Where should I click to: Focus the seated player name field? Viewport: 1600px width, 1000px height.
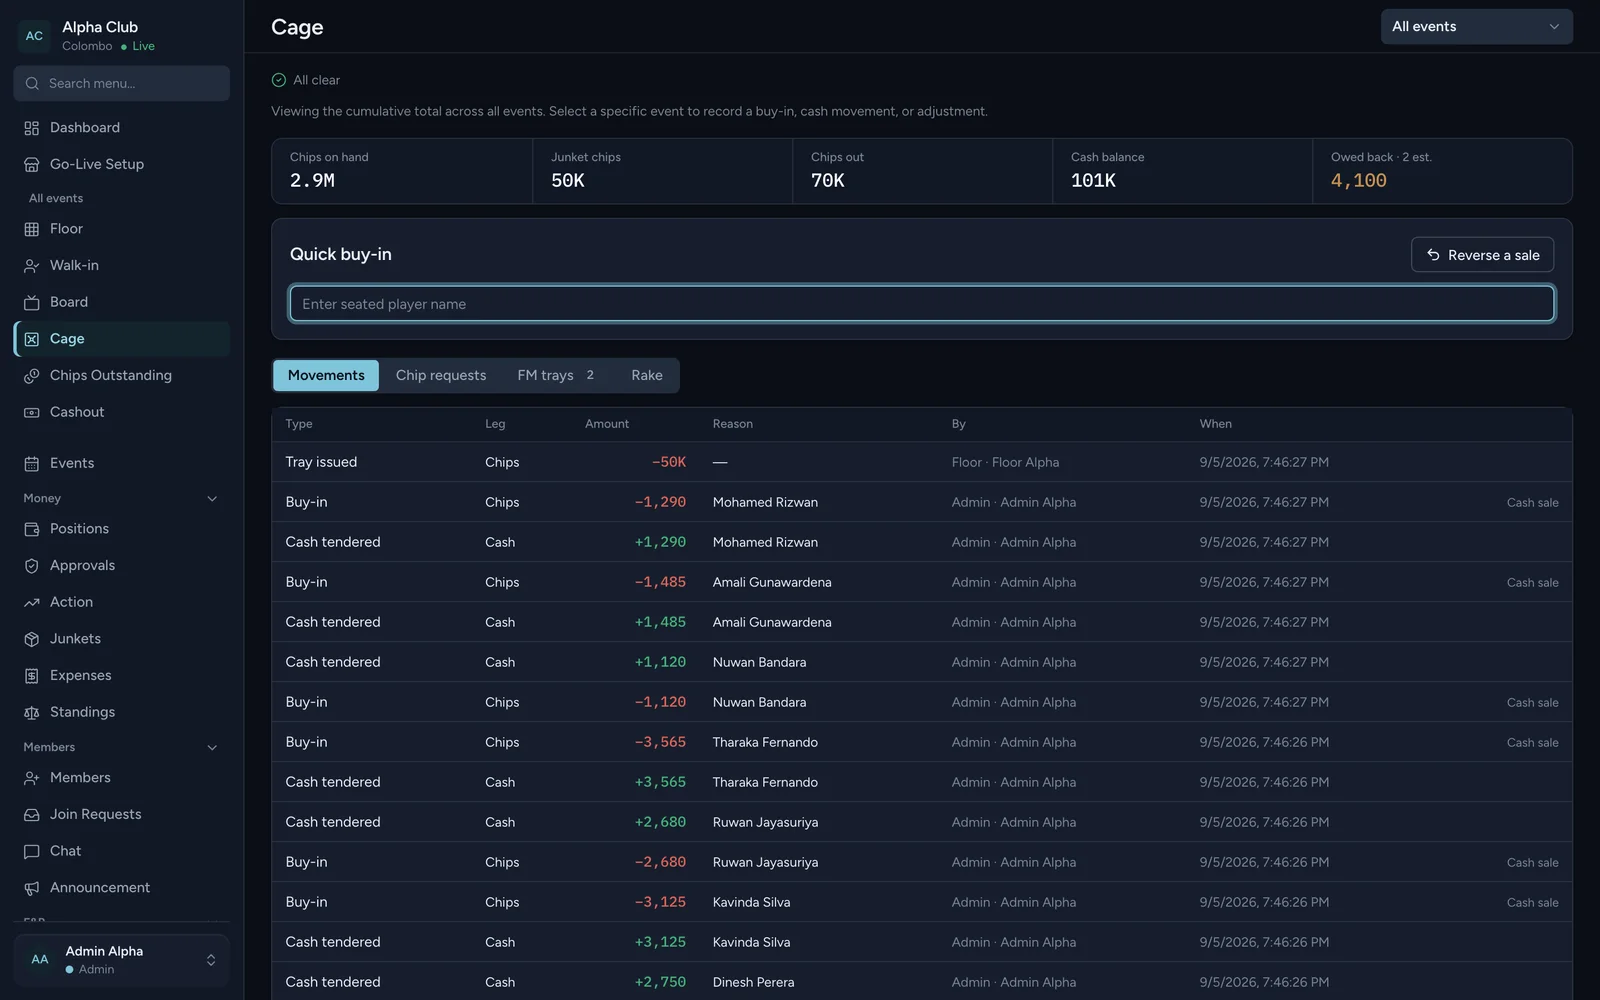pyautogui.click(x=921, y=304)
